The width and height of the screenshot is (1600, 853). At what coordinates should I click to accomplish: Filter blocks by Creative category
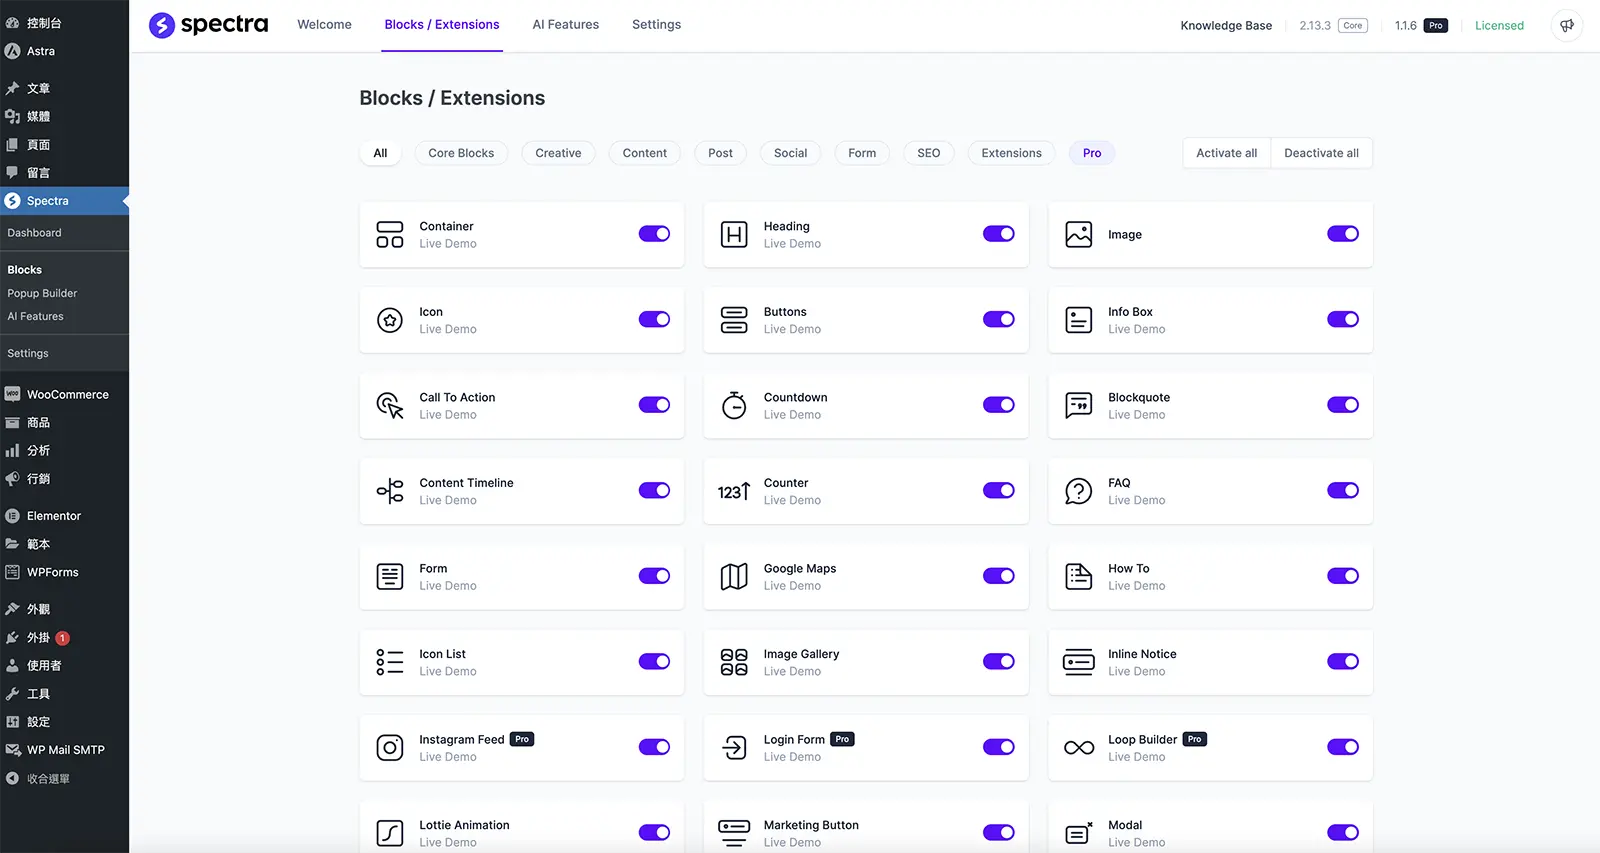pyautogui.click(x=558, y=153)
